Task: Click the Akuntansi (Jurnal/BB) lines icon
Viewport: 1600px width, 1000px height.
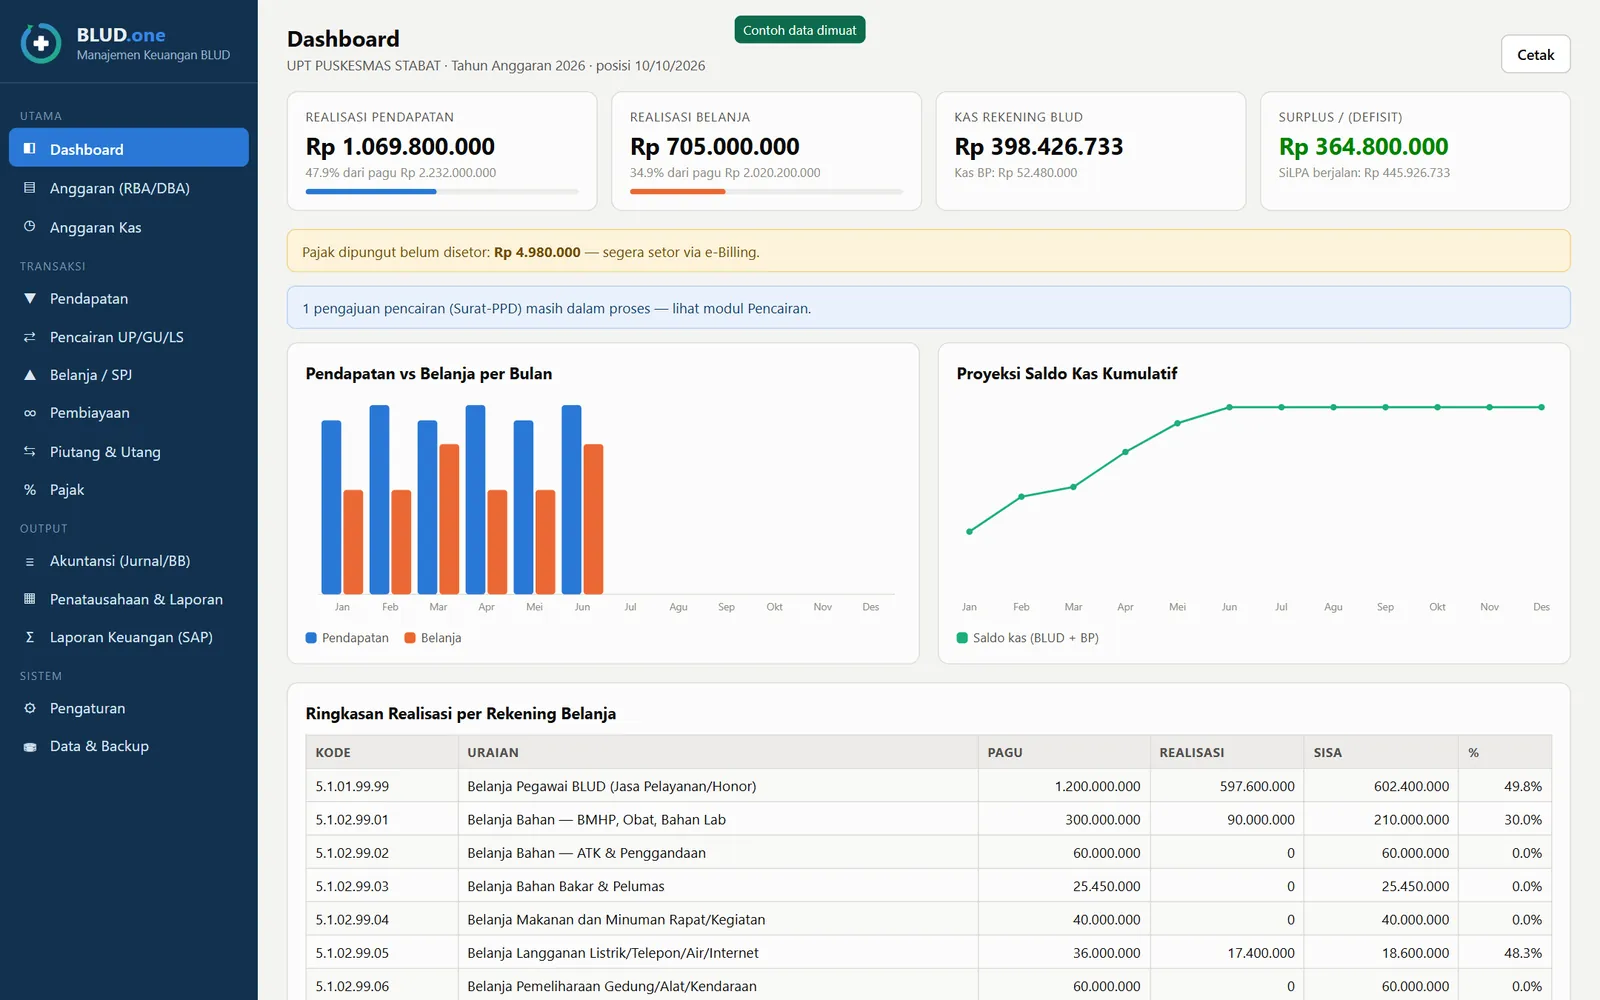Action: (30, 561)
